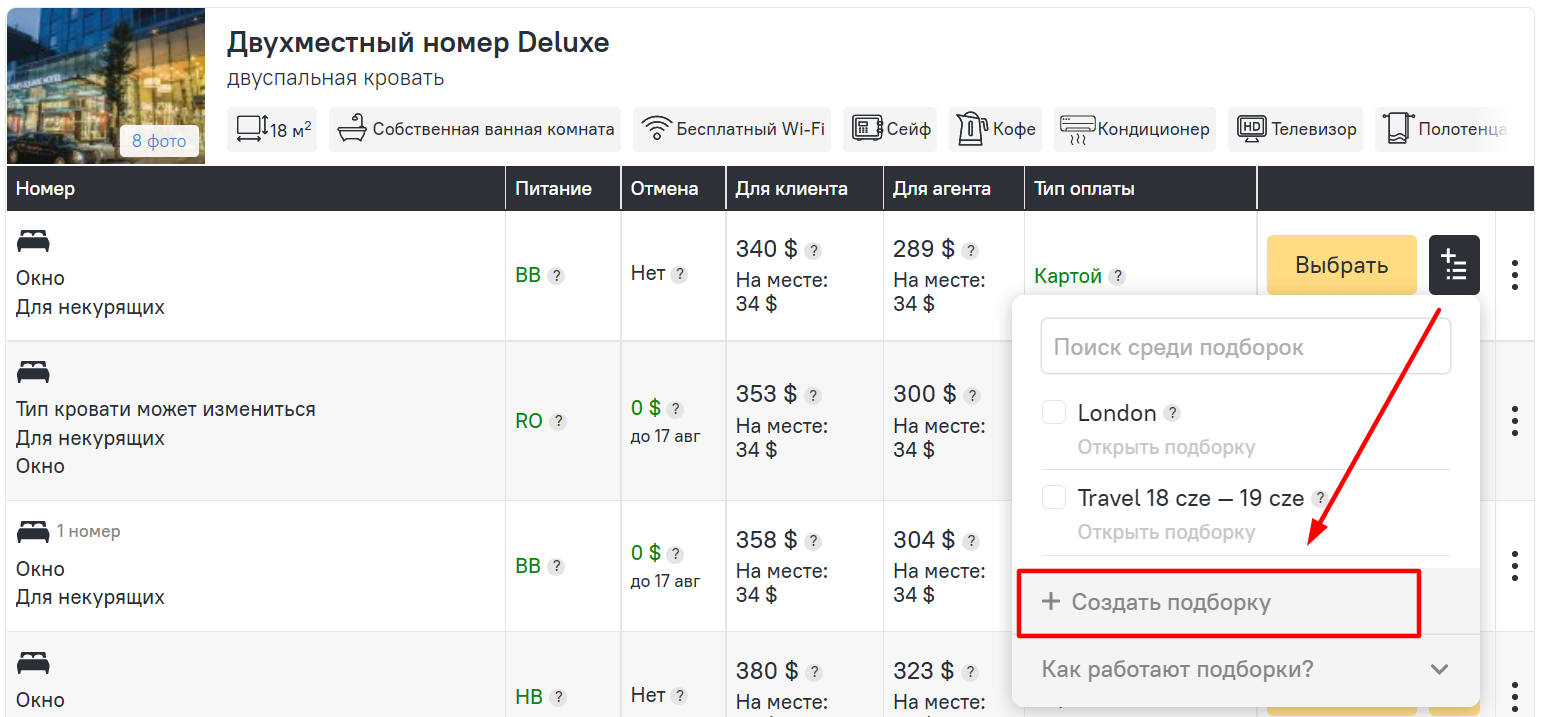Image resolution: width=1544 pixels, height=717 pixels.
Task: Check the London collection checkbox
Action: click(x=1054, y=412)
